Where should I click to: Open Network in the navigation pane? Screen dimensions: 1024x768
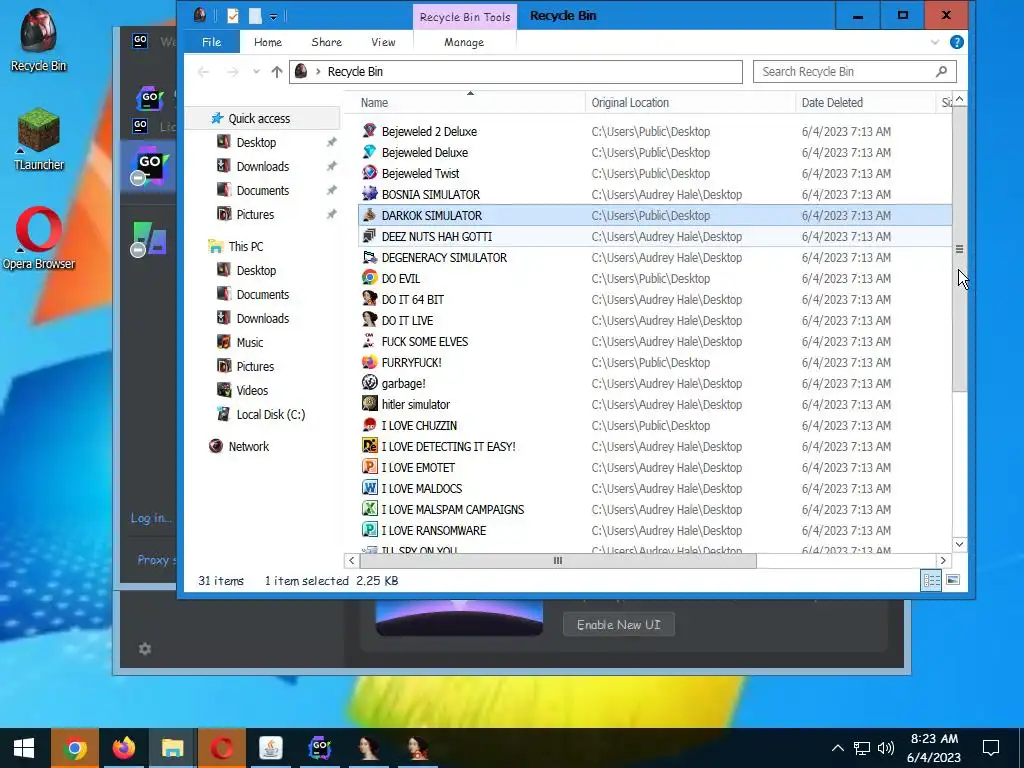[x=248, y=447]
